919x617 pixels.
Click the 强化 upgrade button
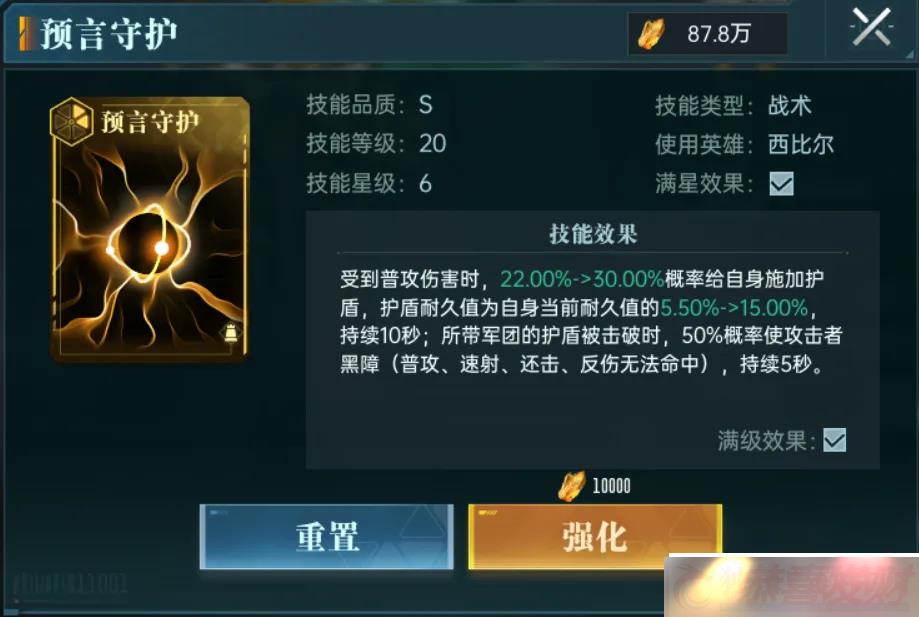tap(595, 536)
